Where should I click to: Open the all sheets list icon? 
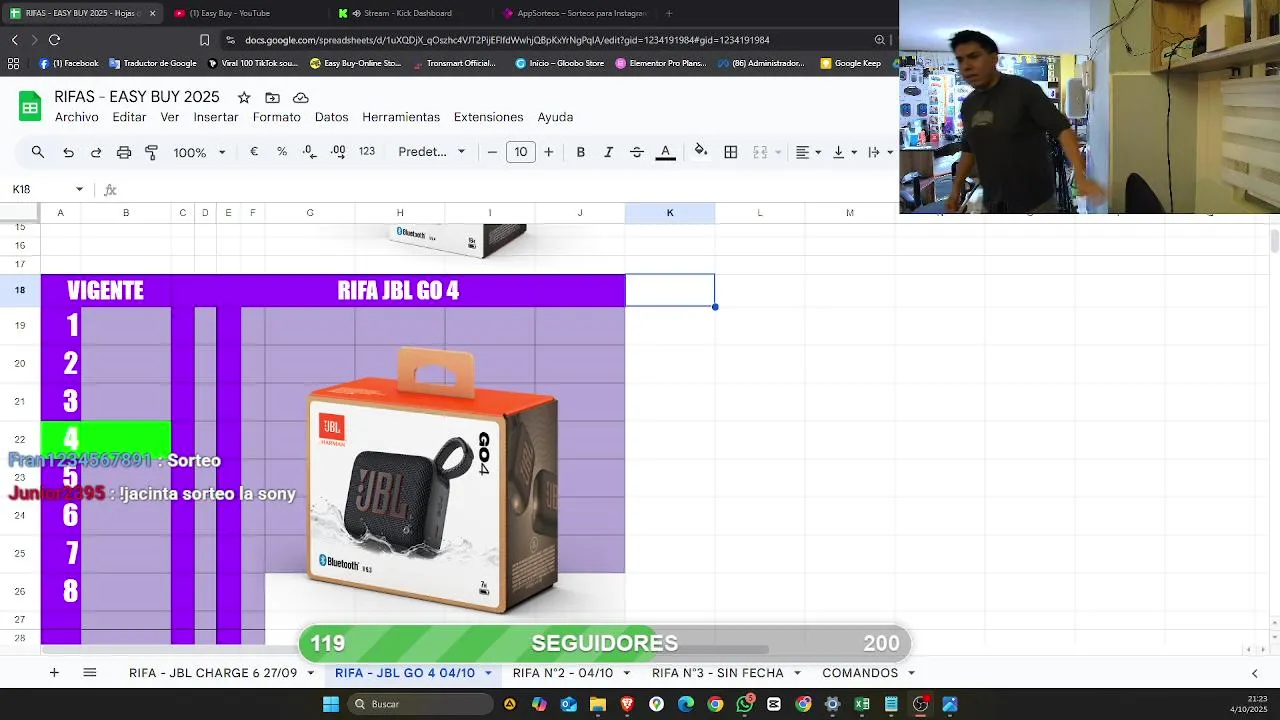[90, 673]
